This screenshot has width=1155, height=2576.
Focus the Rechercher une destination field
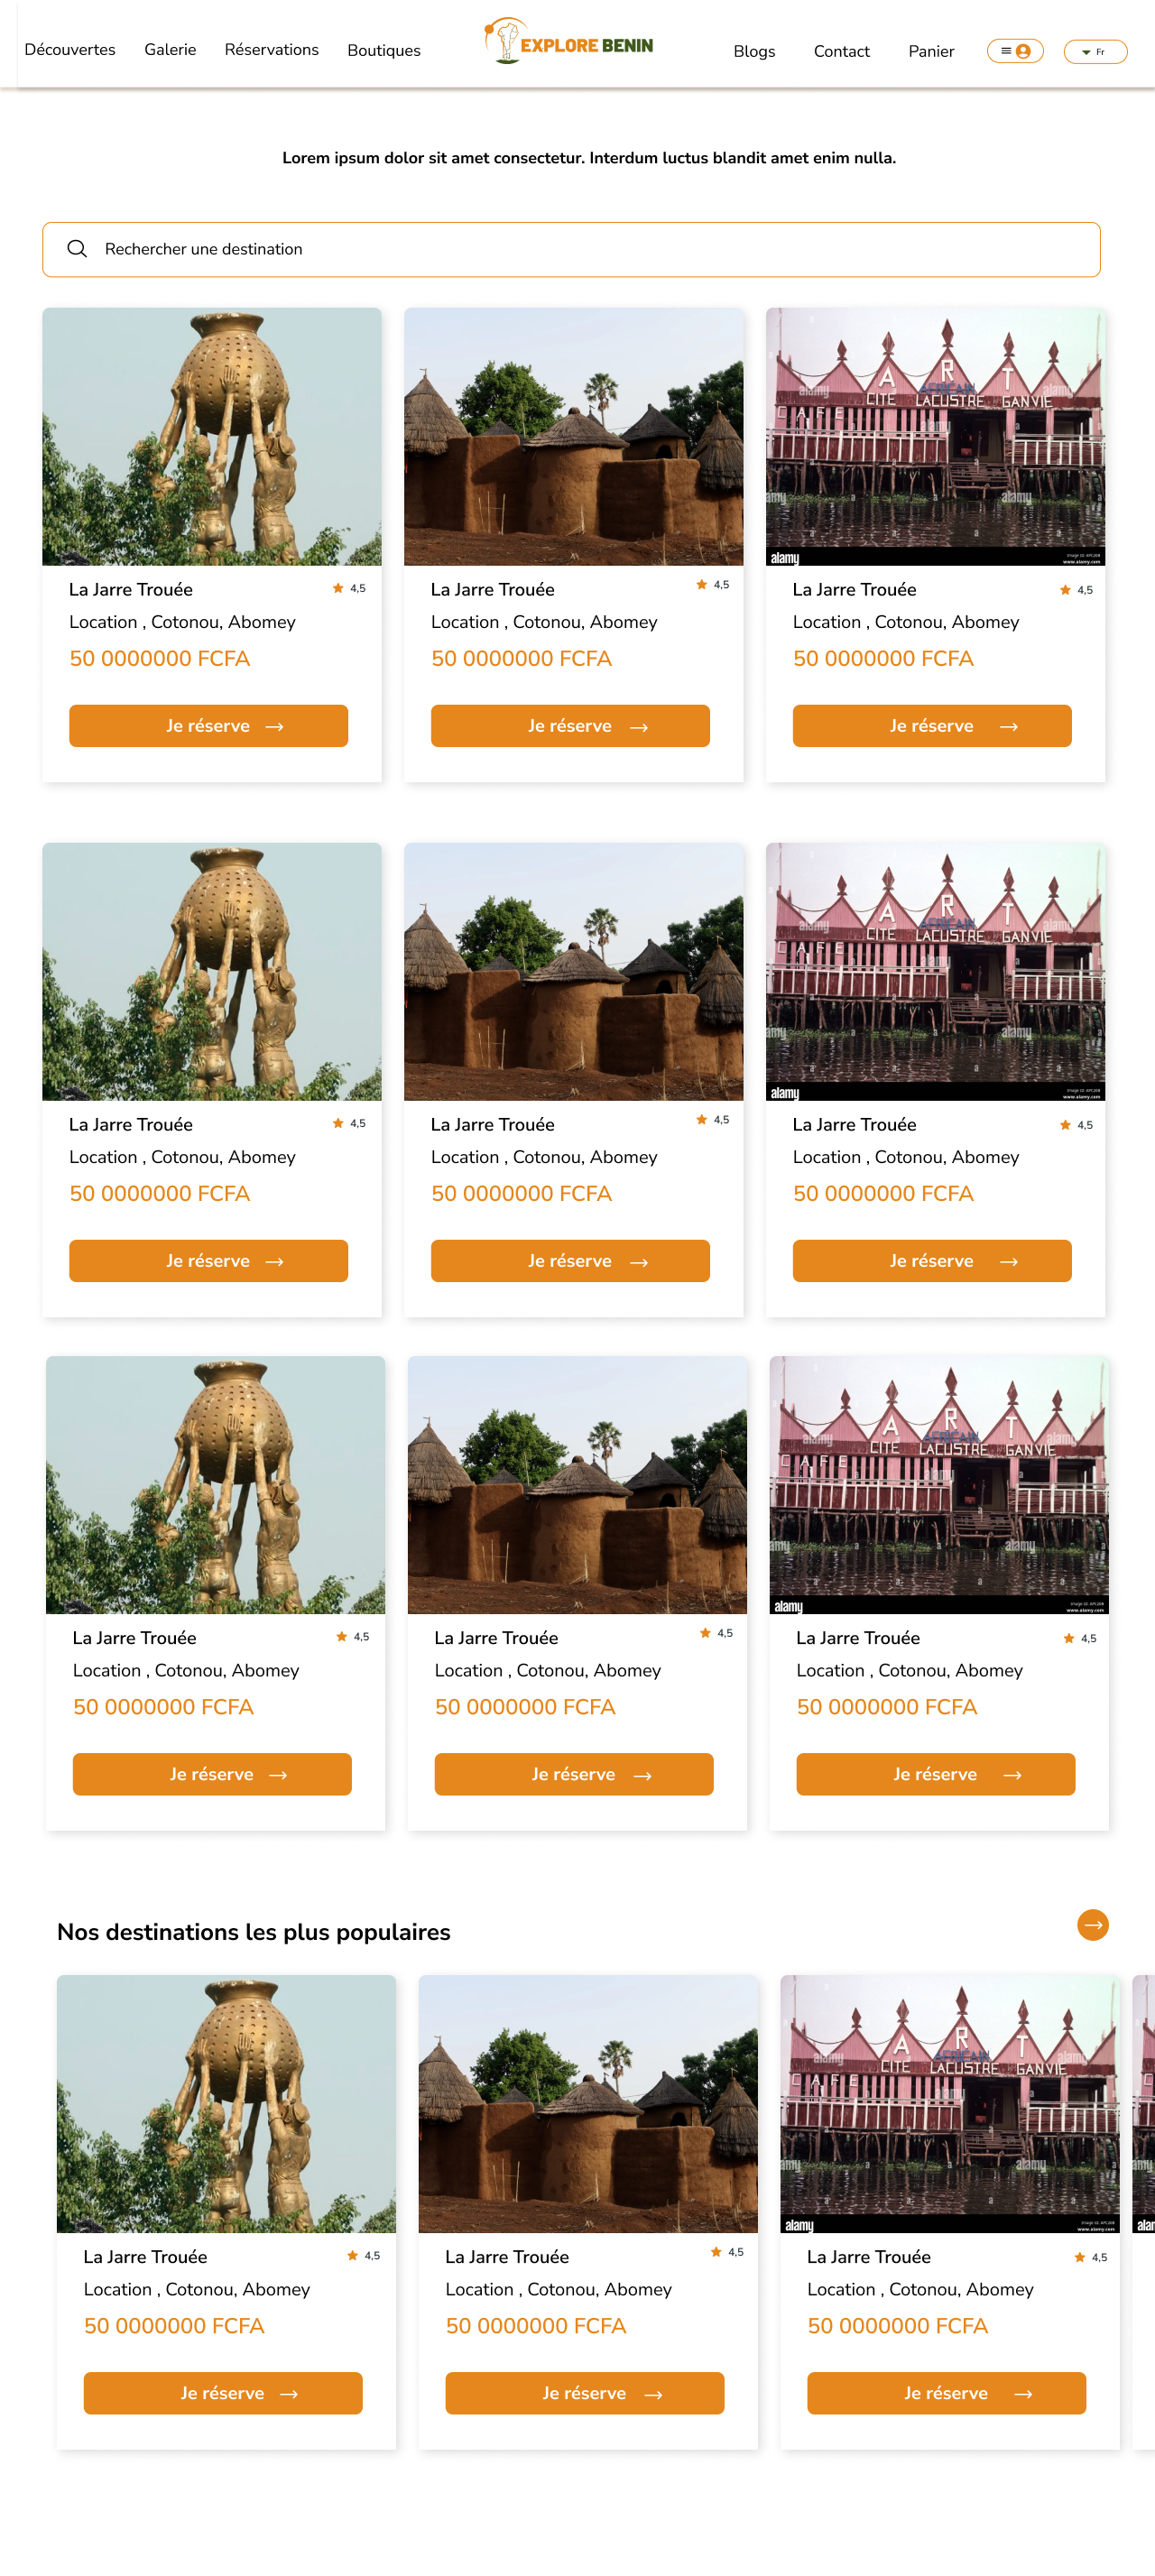[571, 249]
